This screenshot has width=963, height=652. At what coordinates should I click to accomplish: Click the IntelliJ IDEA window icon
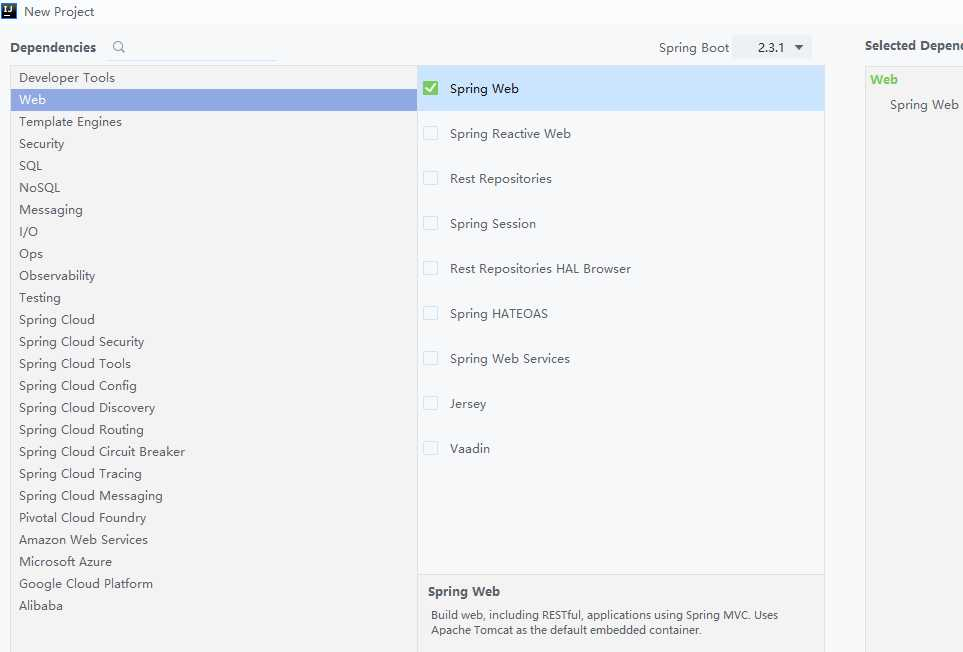tap(9, 10)
